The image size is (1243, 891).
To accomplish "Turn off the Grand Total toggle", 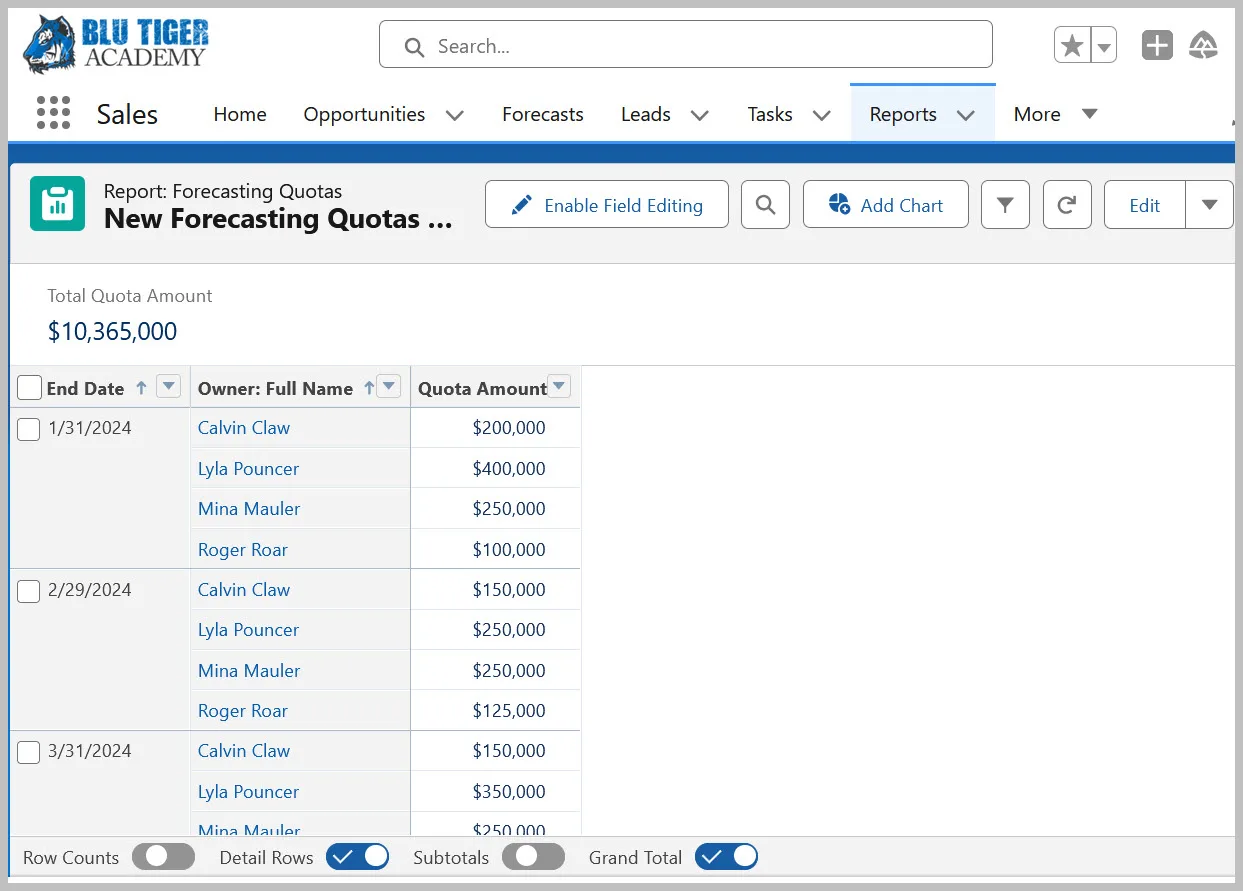I will click(x=726, y=857).
